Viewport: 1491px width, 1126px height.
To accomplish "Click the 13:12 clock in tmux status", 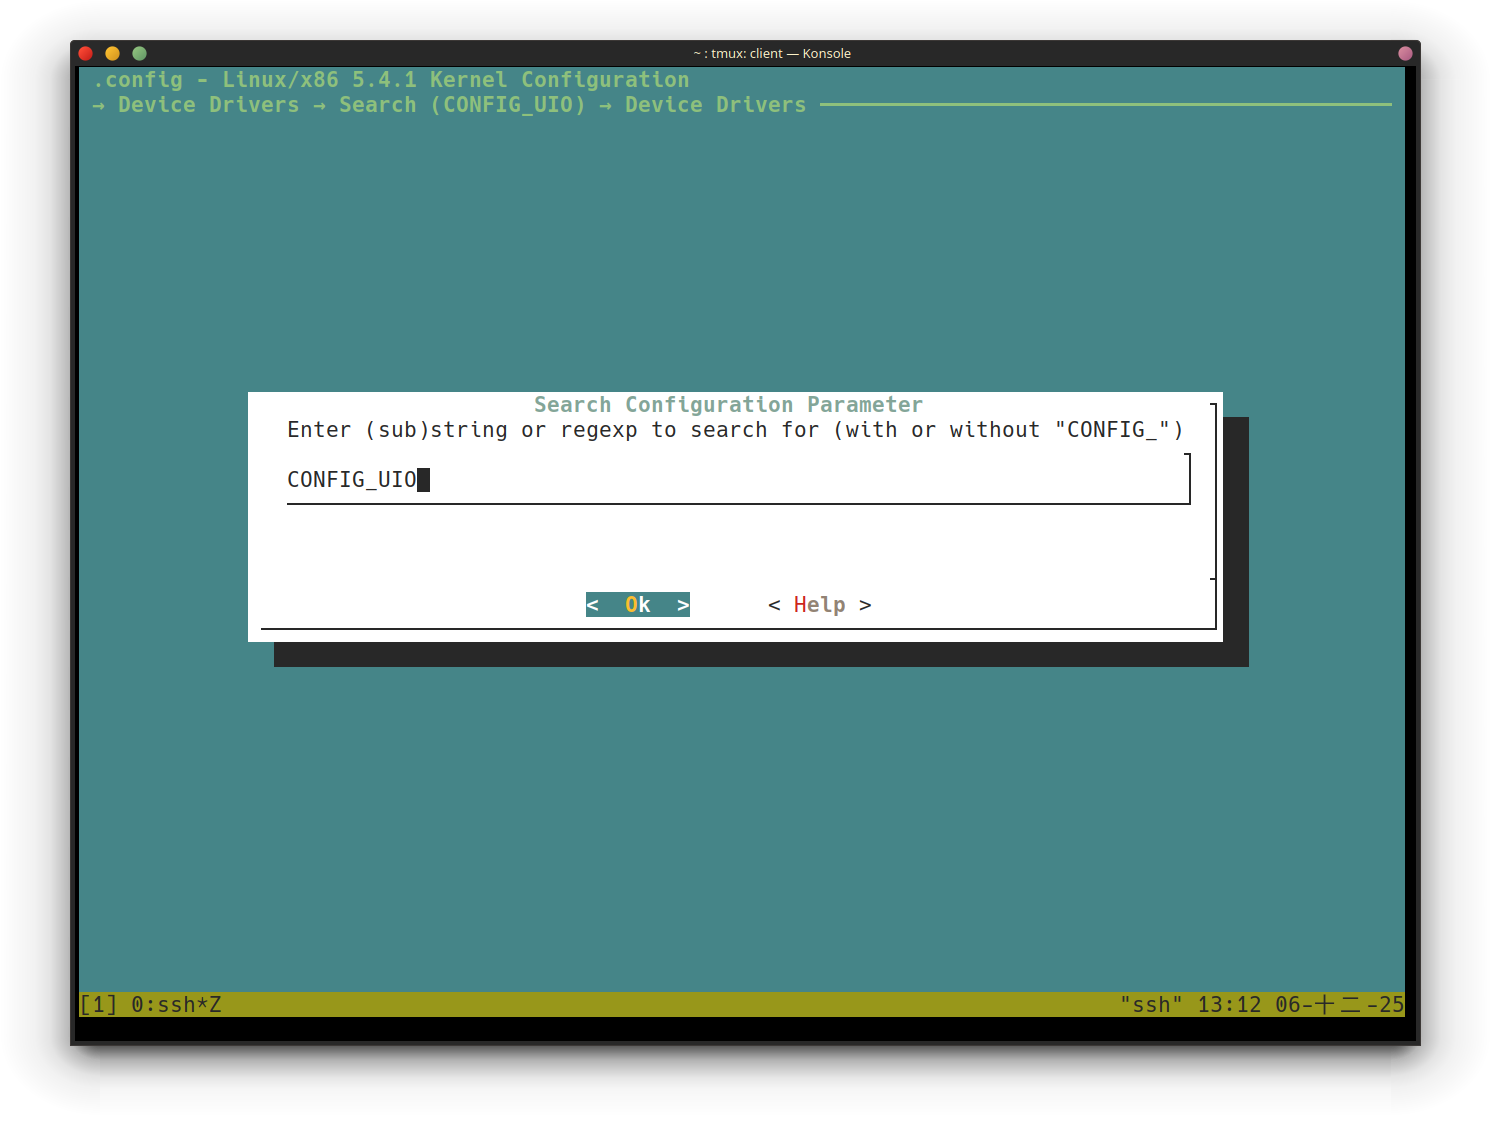I will [x=1229, y=1005].
